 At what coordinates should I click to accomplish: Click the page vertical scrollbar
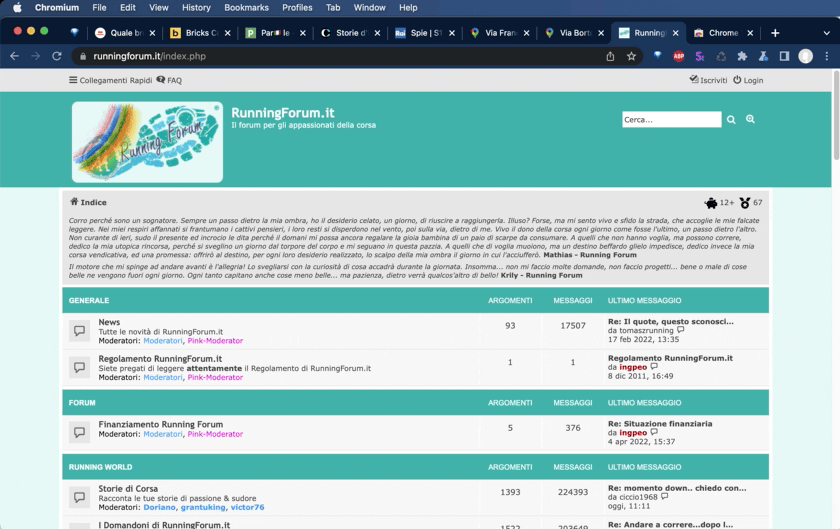coord(836,115)
